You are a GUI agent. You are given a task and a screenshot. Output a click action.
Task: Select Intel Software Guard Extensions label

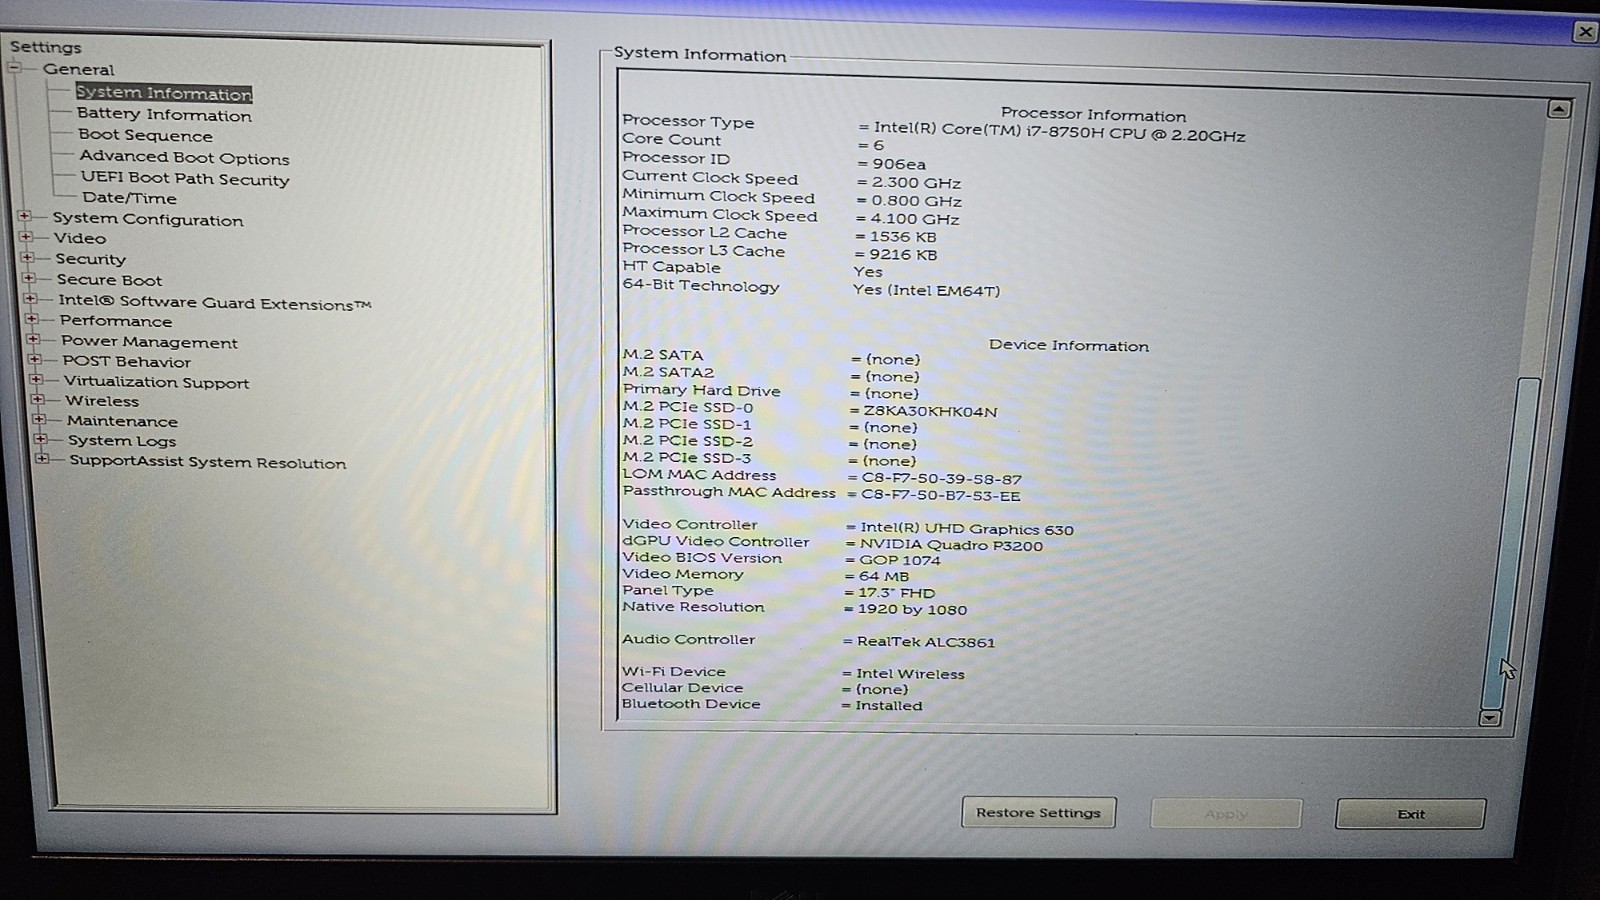(214, 302)
